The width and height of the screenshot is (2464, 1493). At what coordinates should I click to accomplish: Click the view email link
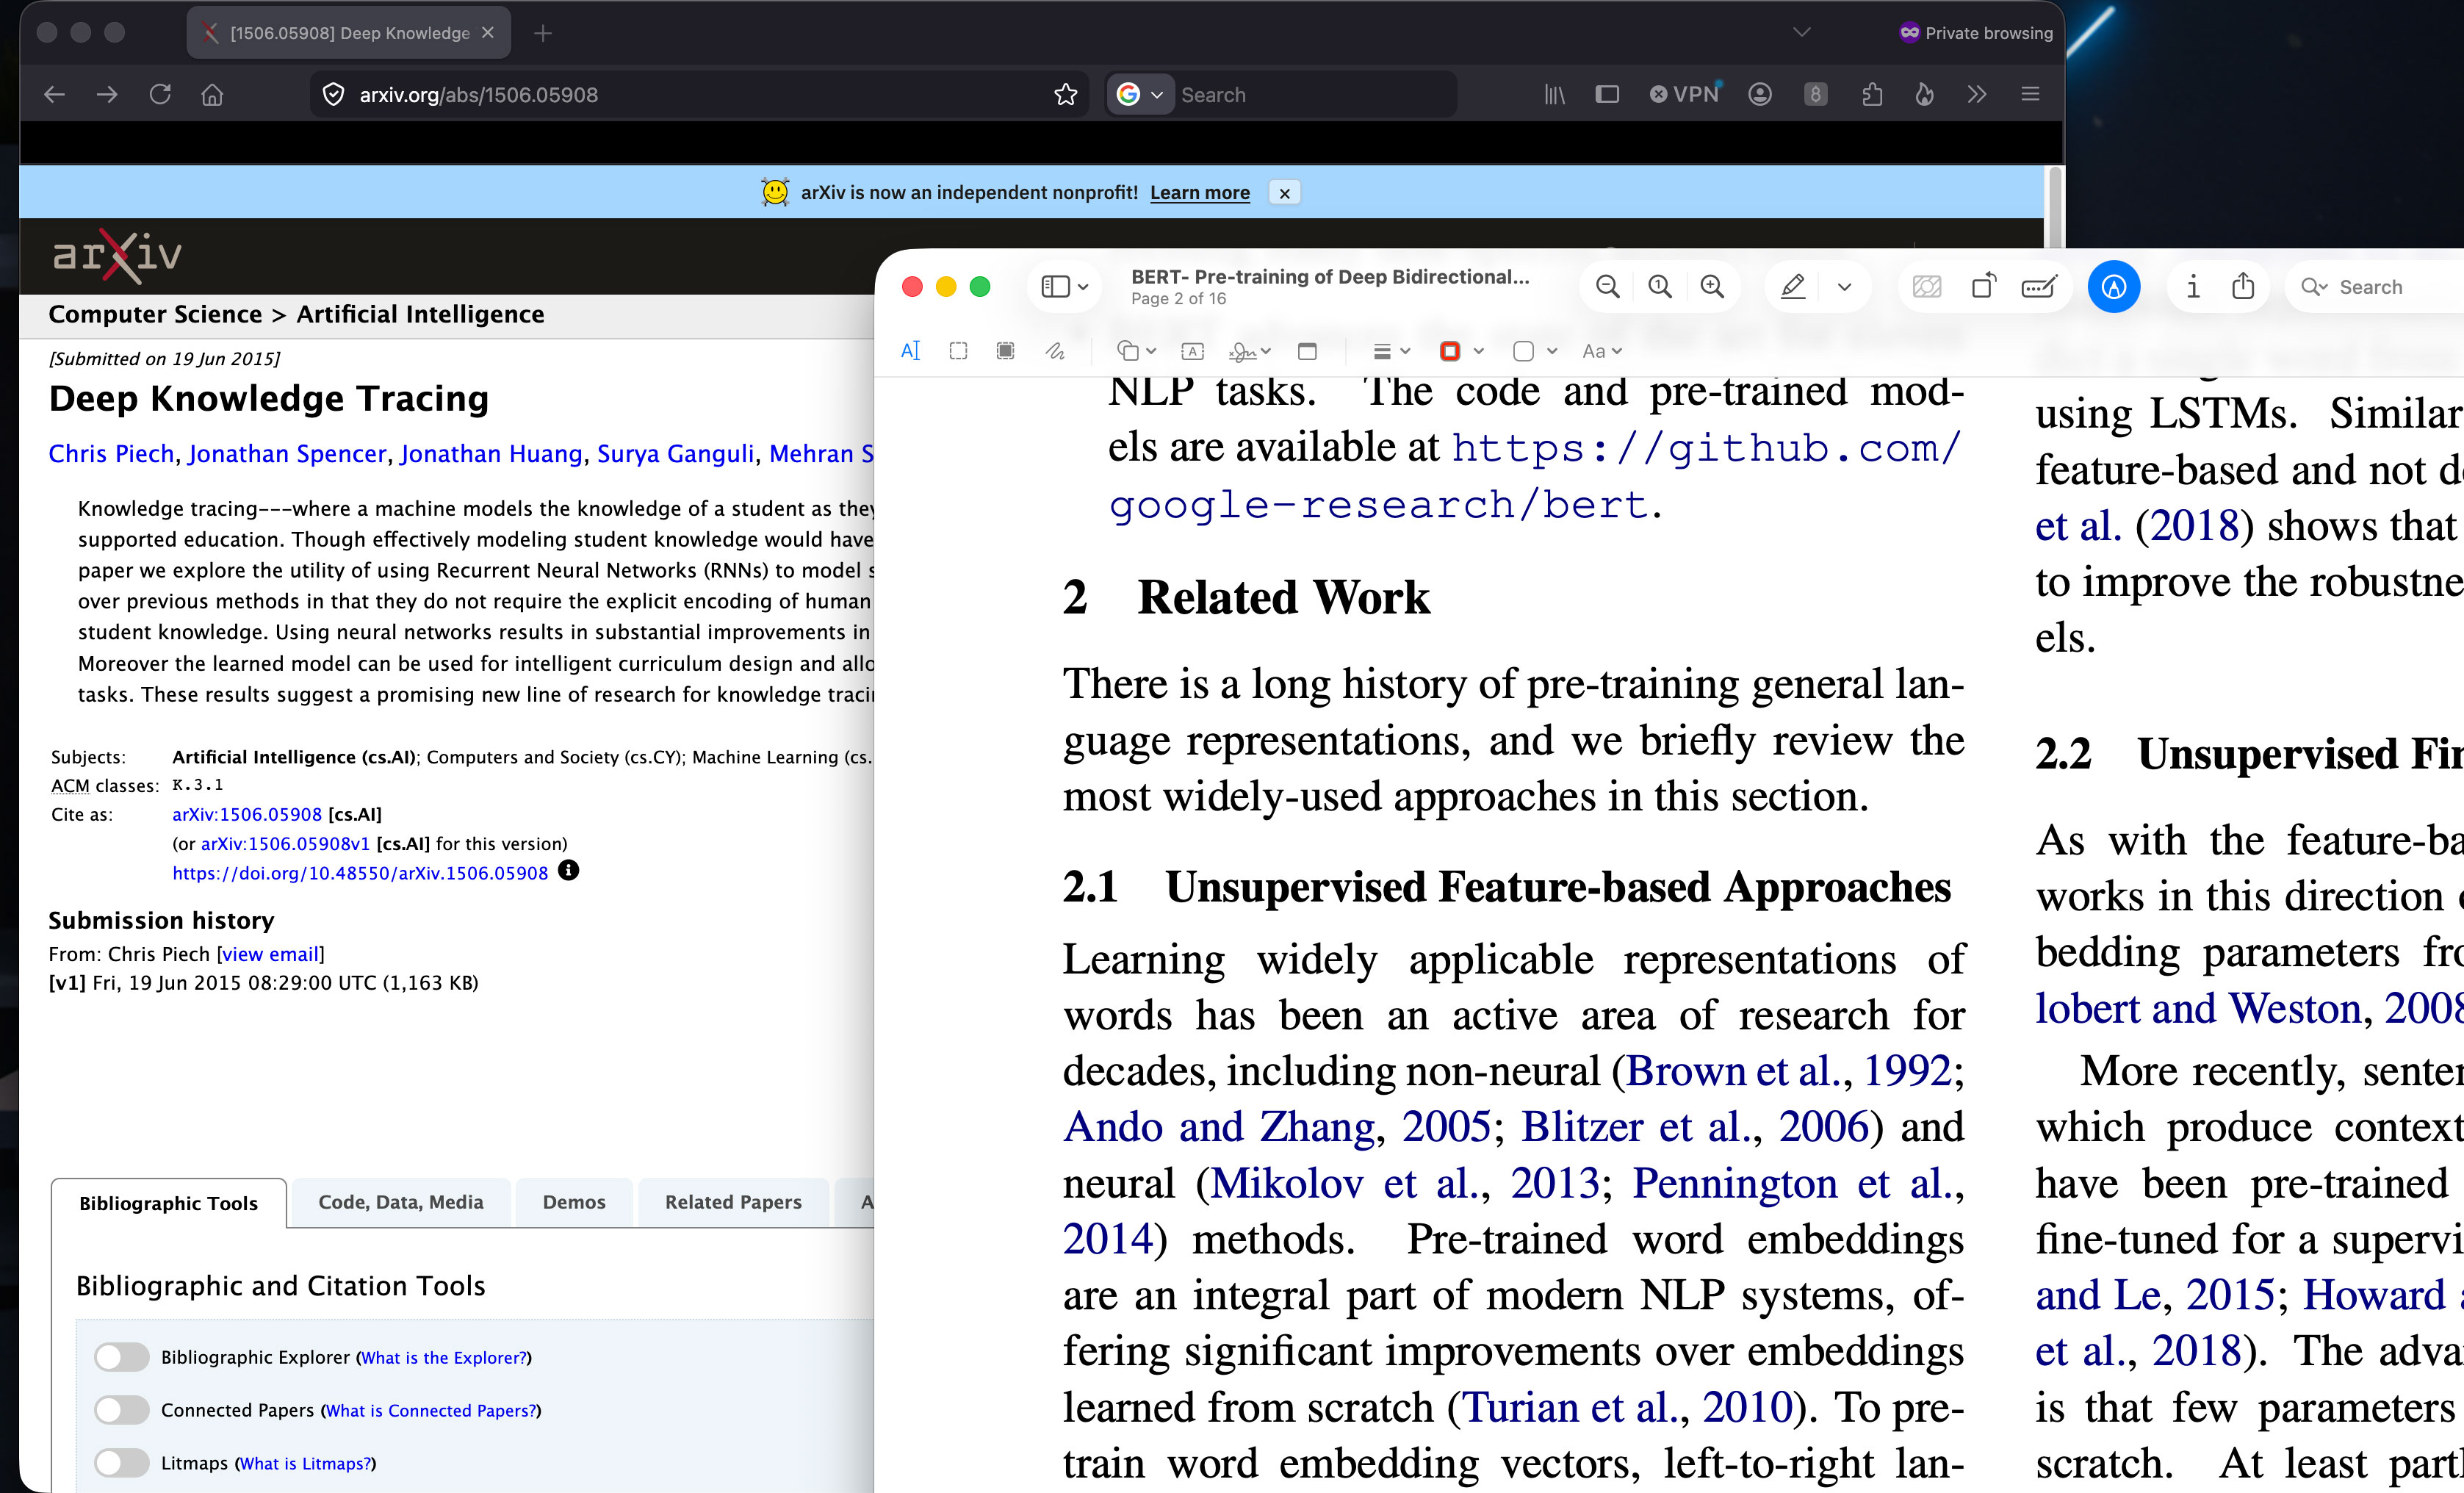point(270,954)
